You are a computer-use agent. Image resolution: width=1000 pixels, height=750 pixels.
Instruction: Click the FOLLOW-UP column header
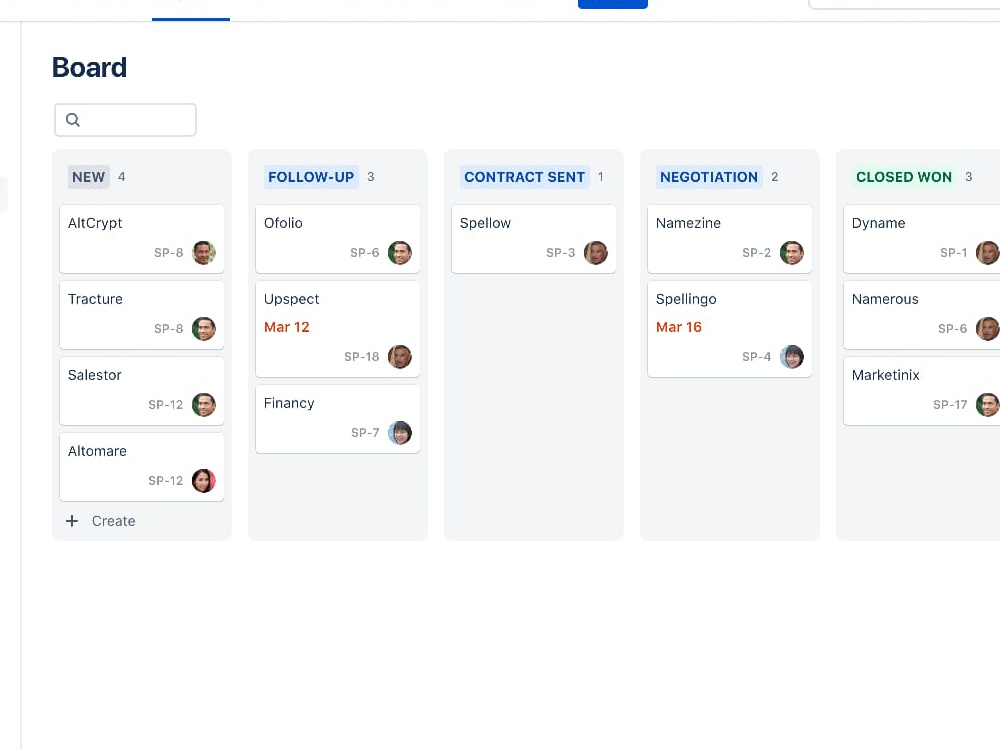coord(311,177)
